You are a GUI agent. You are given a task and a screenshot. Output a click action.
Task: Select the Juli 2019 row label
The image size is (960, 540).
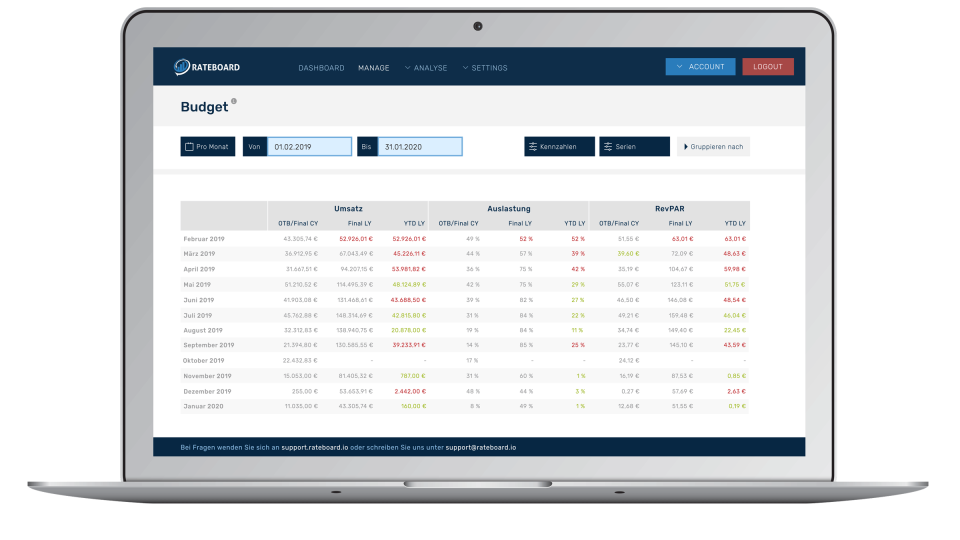pyautogui.click(x=198, y=315)
